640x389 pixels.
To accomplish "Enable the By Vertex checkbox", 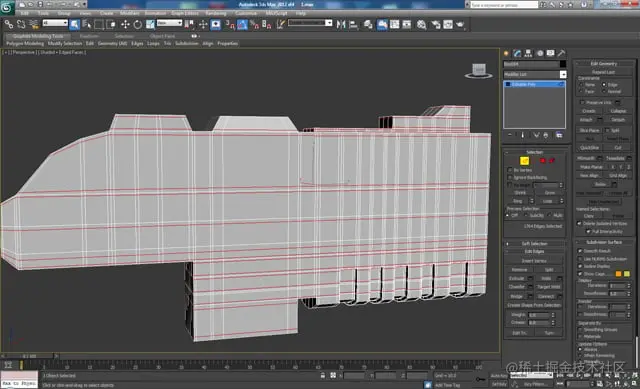I will point(510,170).
